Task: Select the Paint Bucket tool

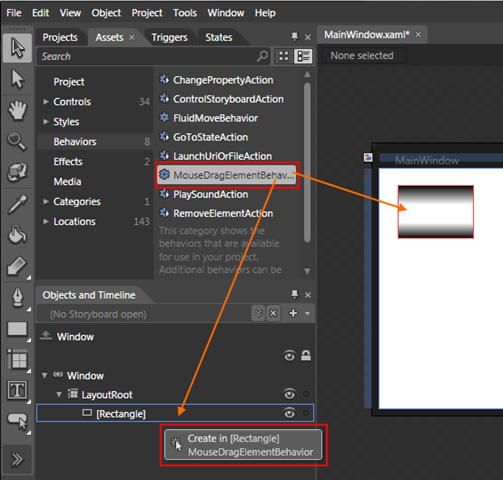Action: [x=17, y=234]
